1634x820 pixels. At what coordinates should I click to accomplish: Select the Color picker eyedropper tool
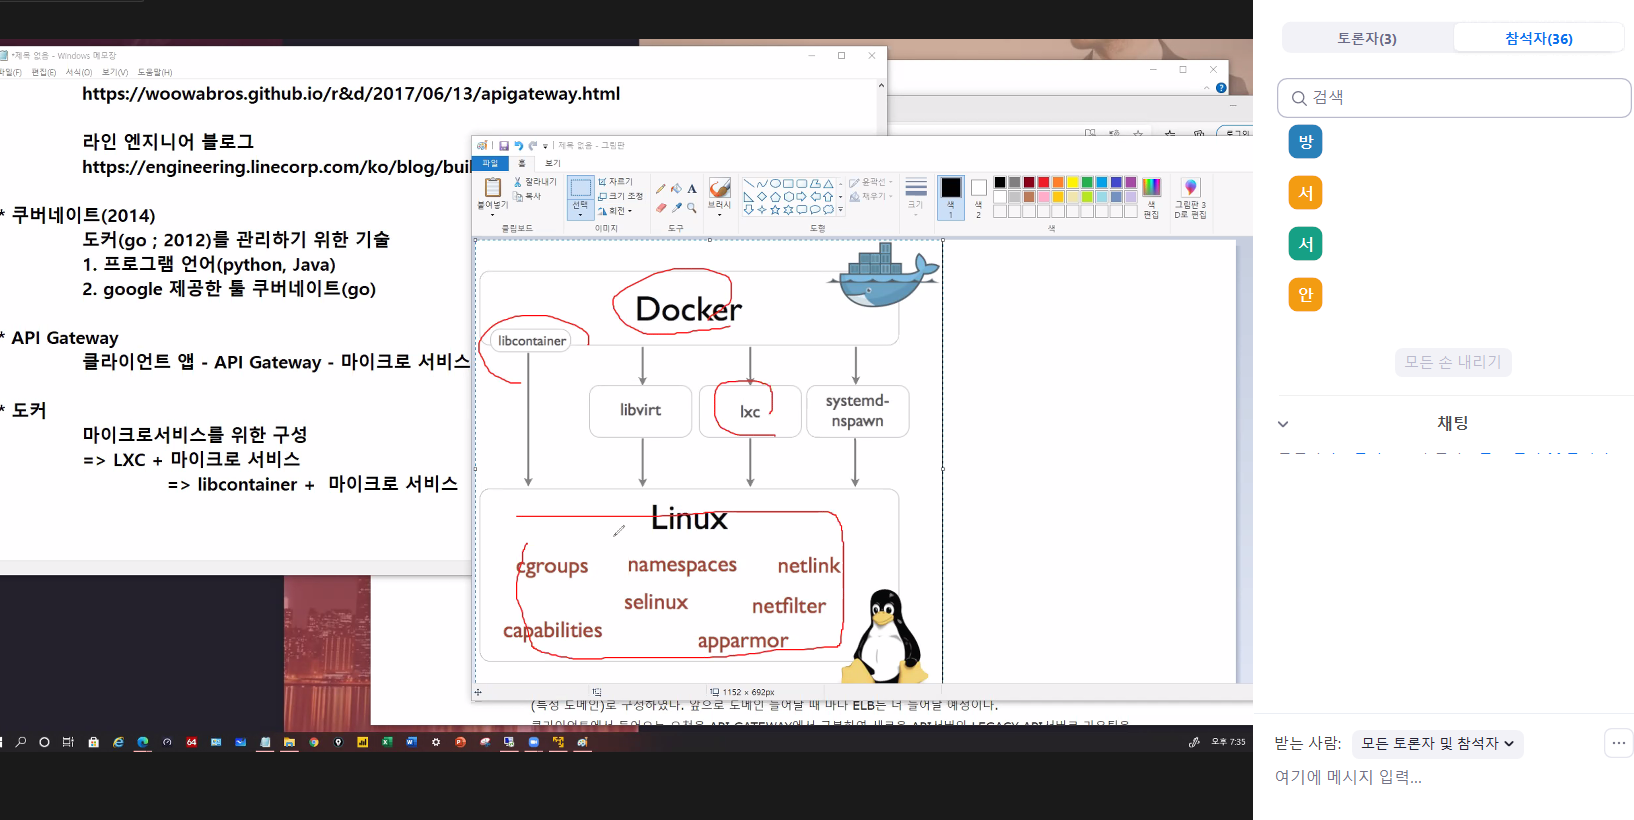click(x=677, y=208)
